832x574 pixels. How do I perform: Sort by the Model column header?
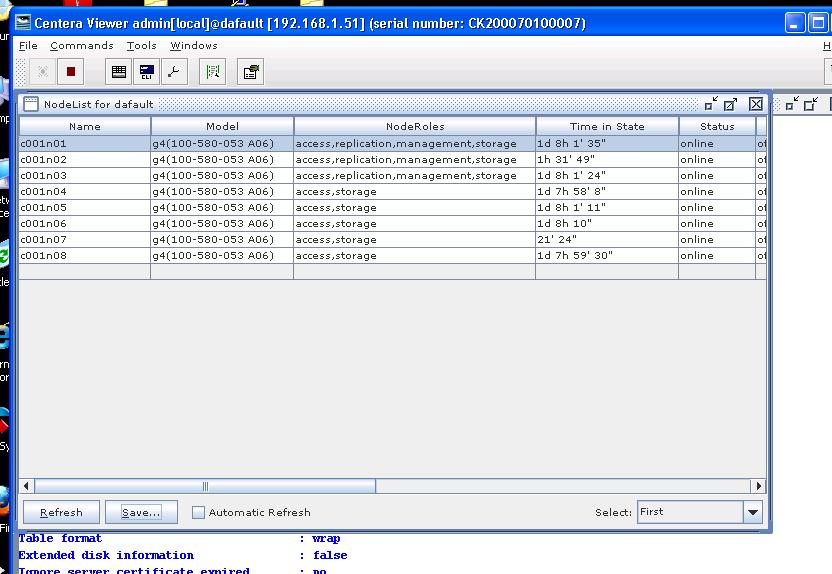[x=222, y=126]
